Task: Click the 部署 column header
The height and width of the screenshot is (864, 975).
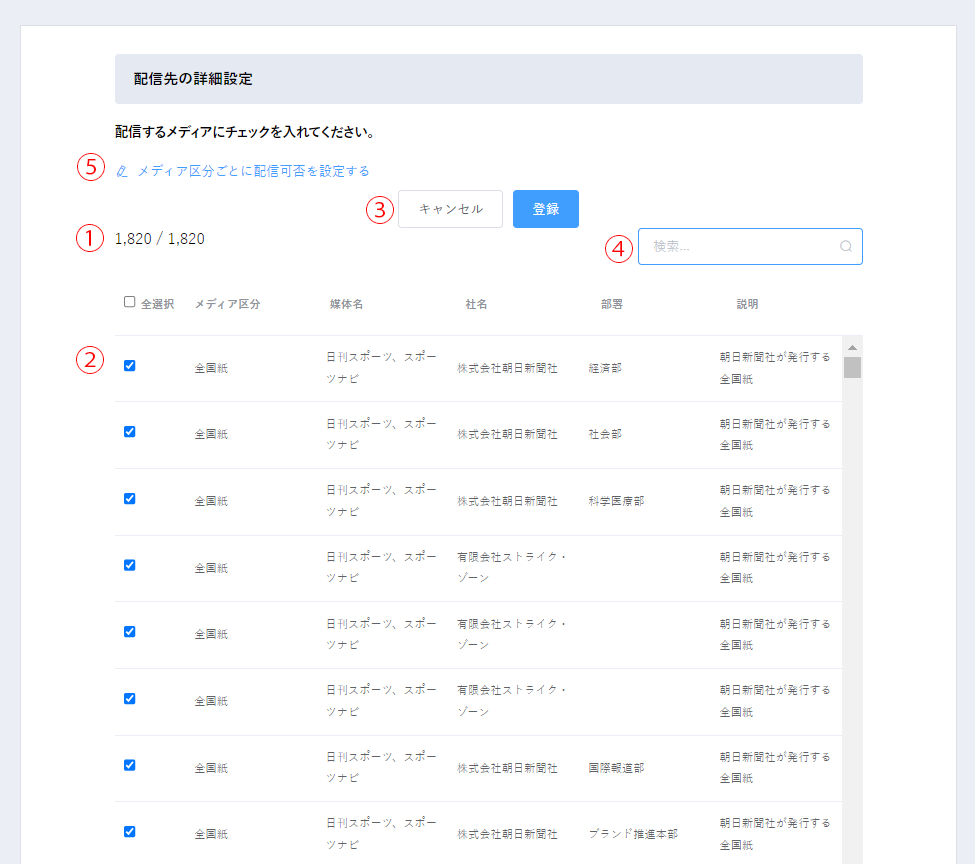Action: tap(612, 304)
